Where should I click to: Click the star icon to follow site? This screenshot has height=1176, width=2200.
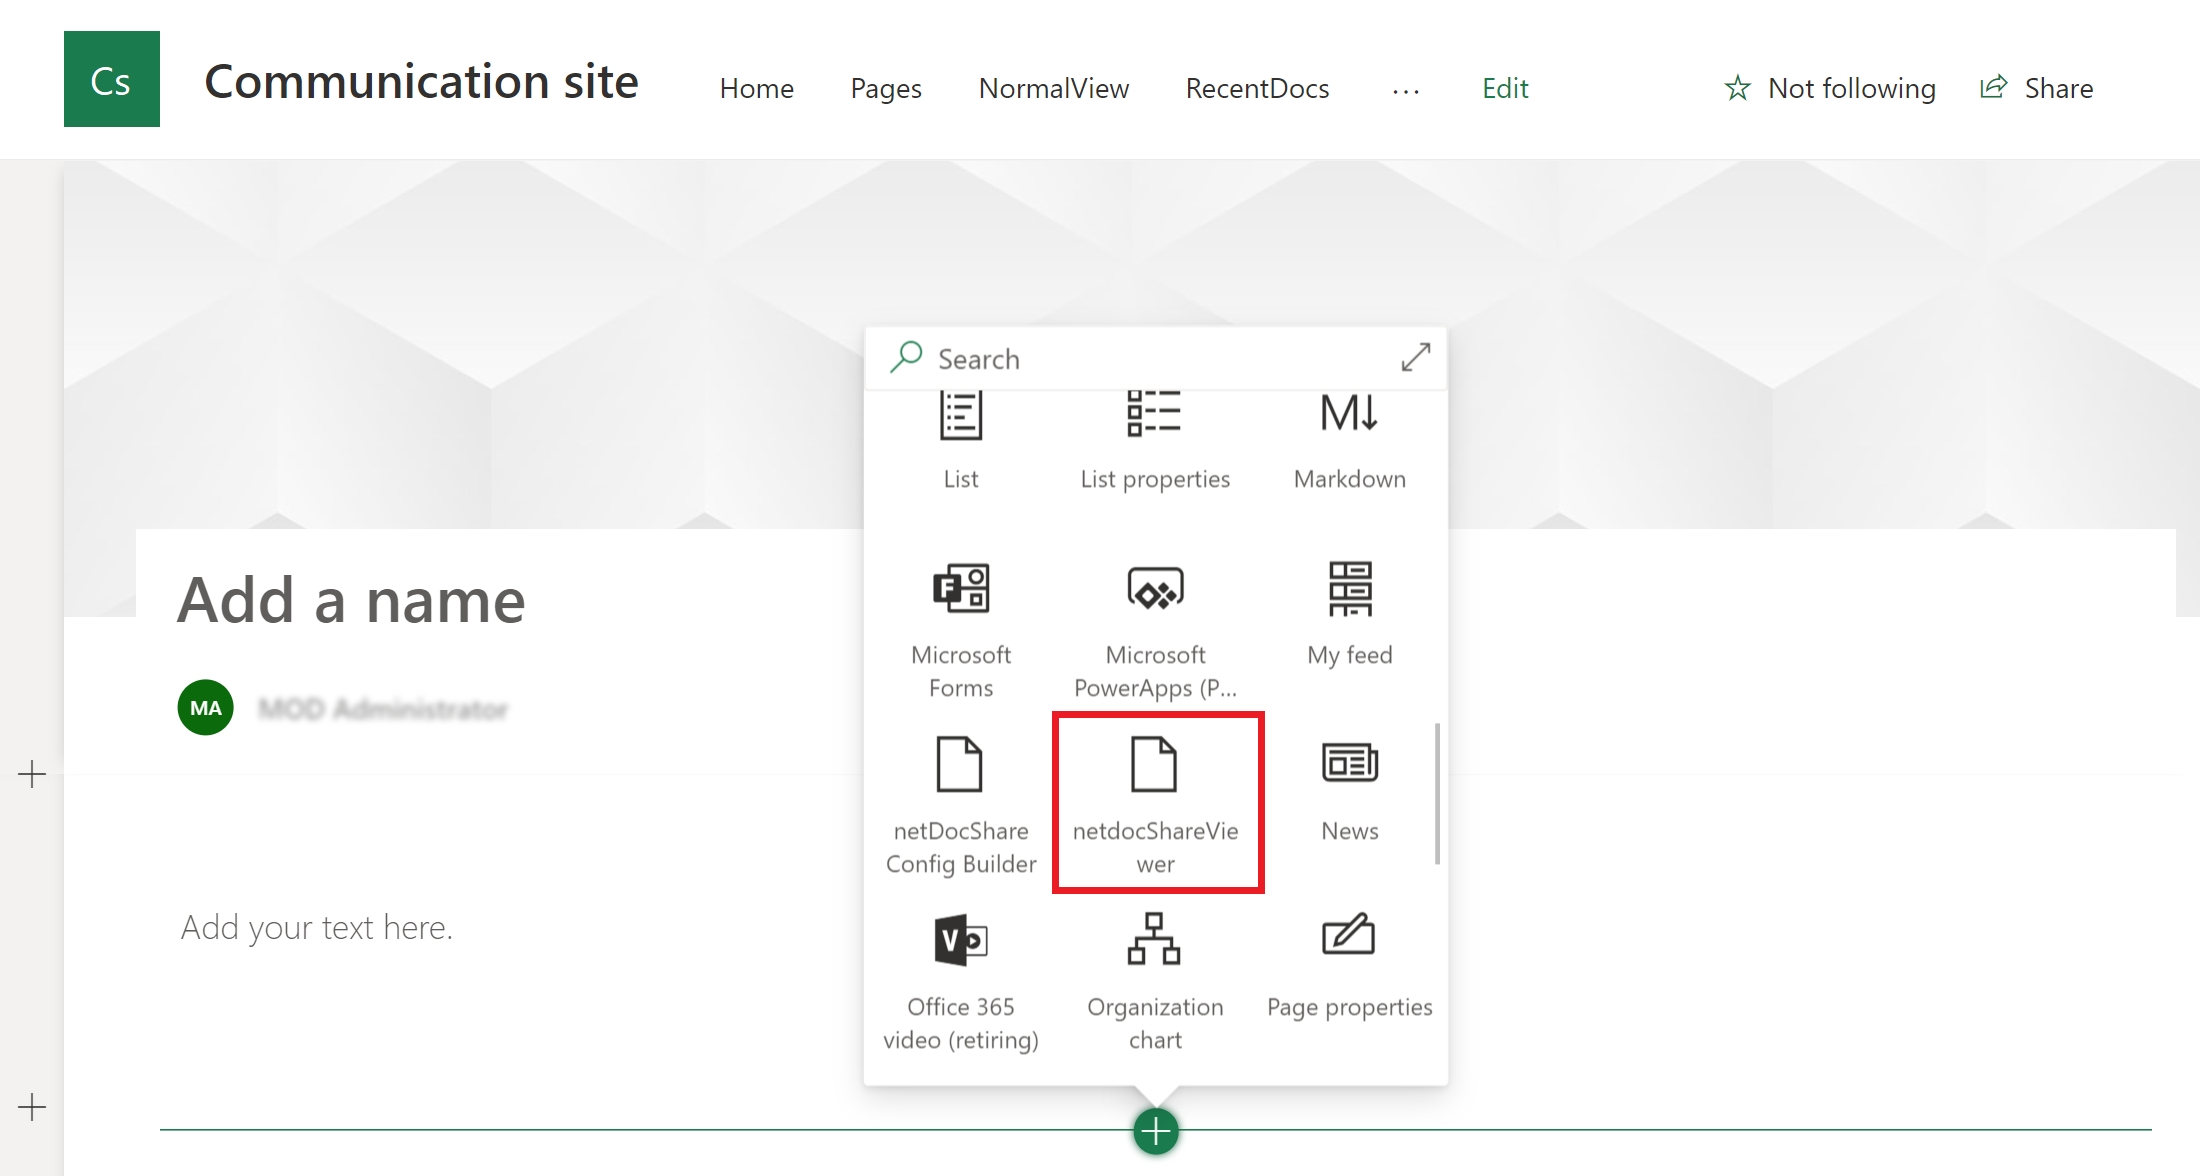click(1738, 88)
